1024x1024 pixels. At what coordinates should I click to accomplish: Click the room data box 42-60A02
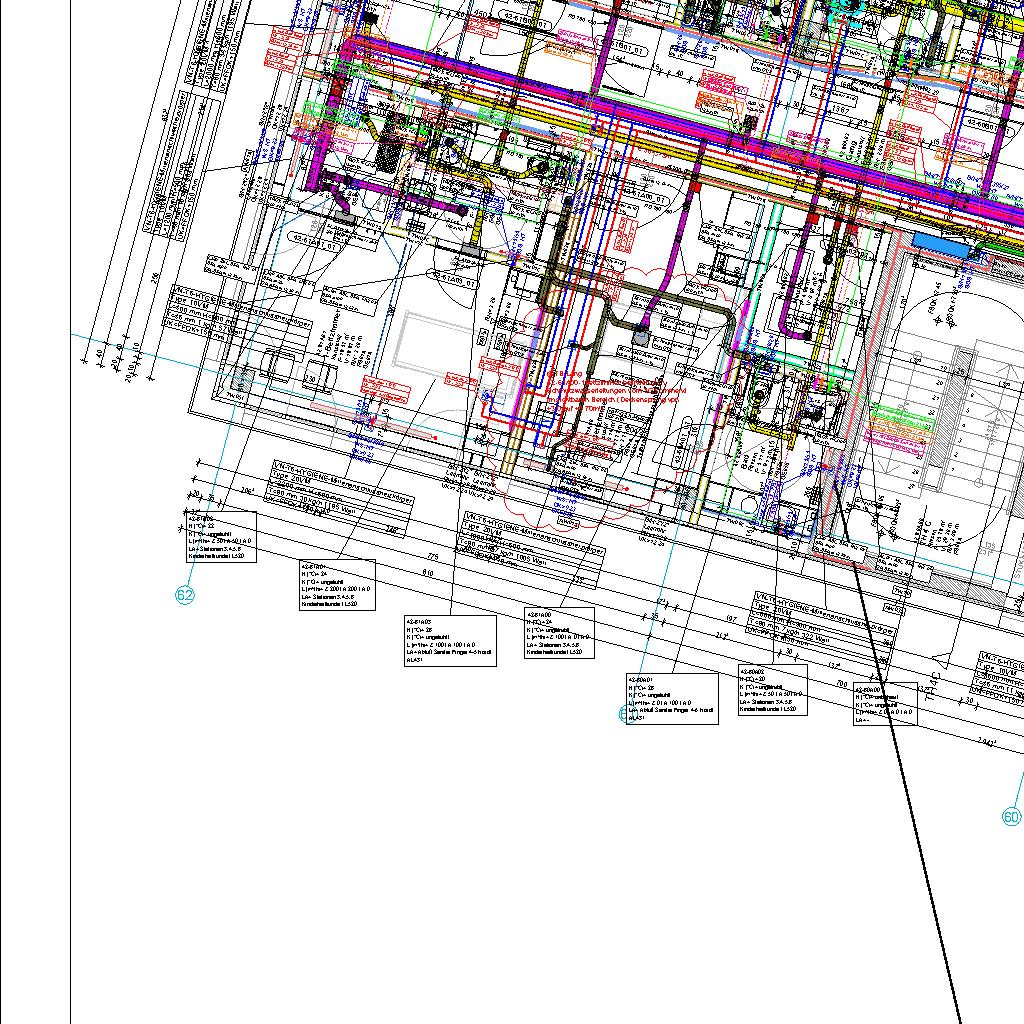click(772, 690)
